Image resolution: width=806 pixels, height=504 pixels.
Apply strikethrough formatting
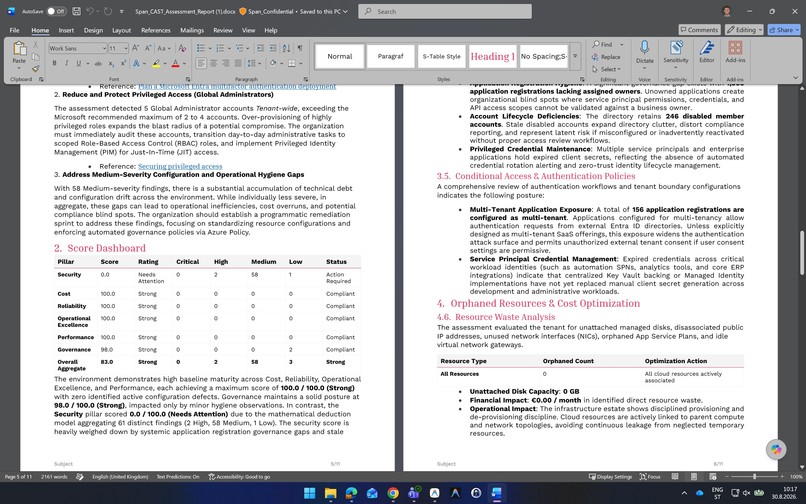pyautogui.click(x=99, y=63)
